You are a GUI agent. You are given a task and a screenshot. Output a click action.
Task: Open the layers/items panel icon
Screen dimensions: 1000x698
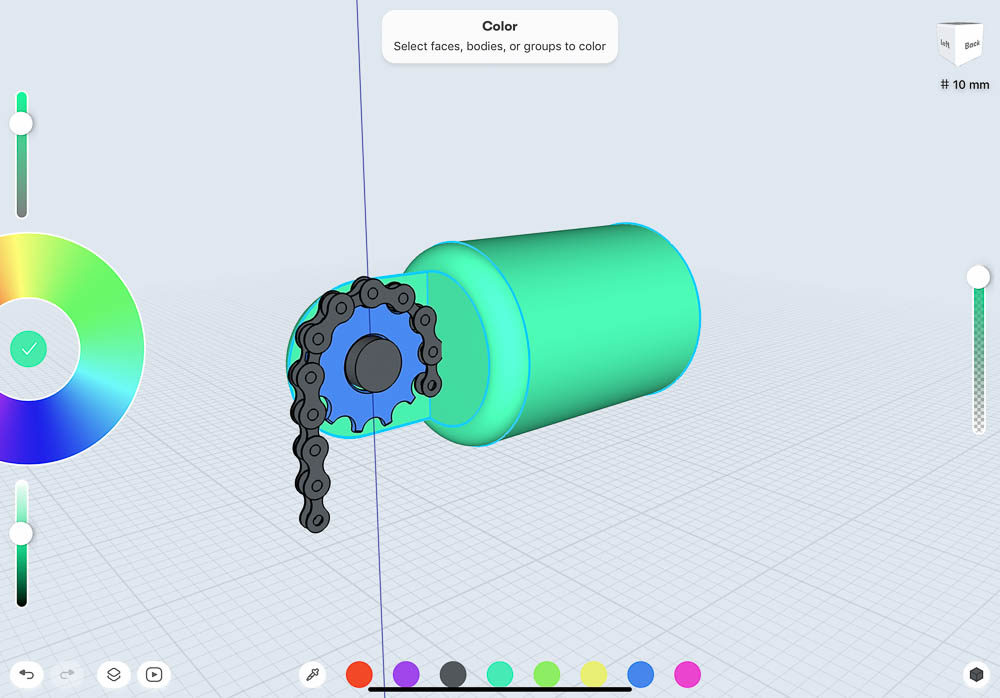click(114, 674)
